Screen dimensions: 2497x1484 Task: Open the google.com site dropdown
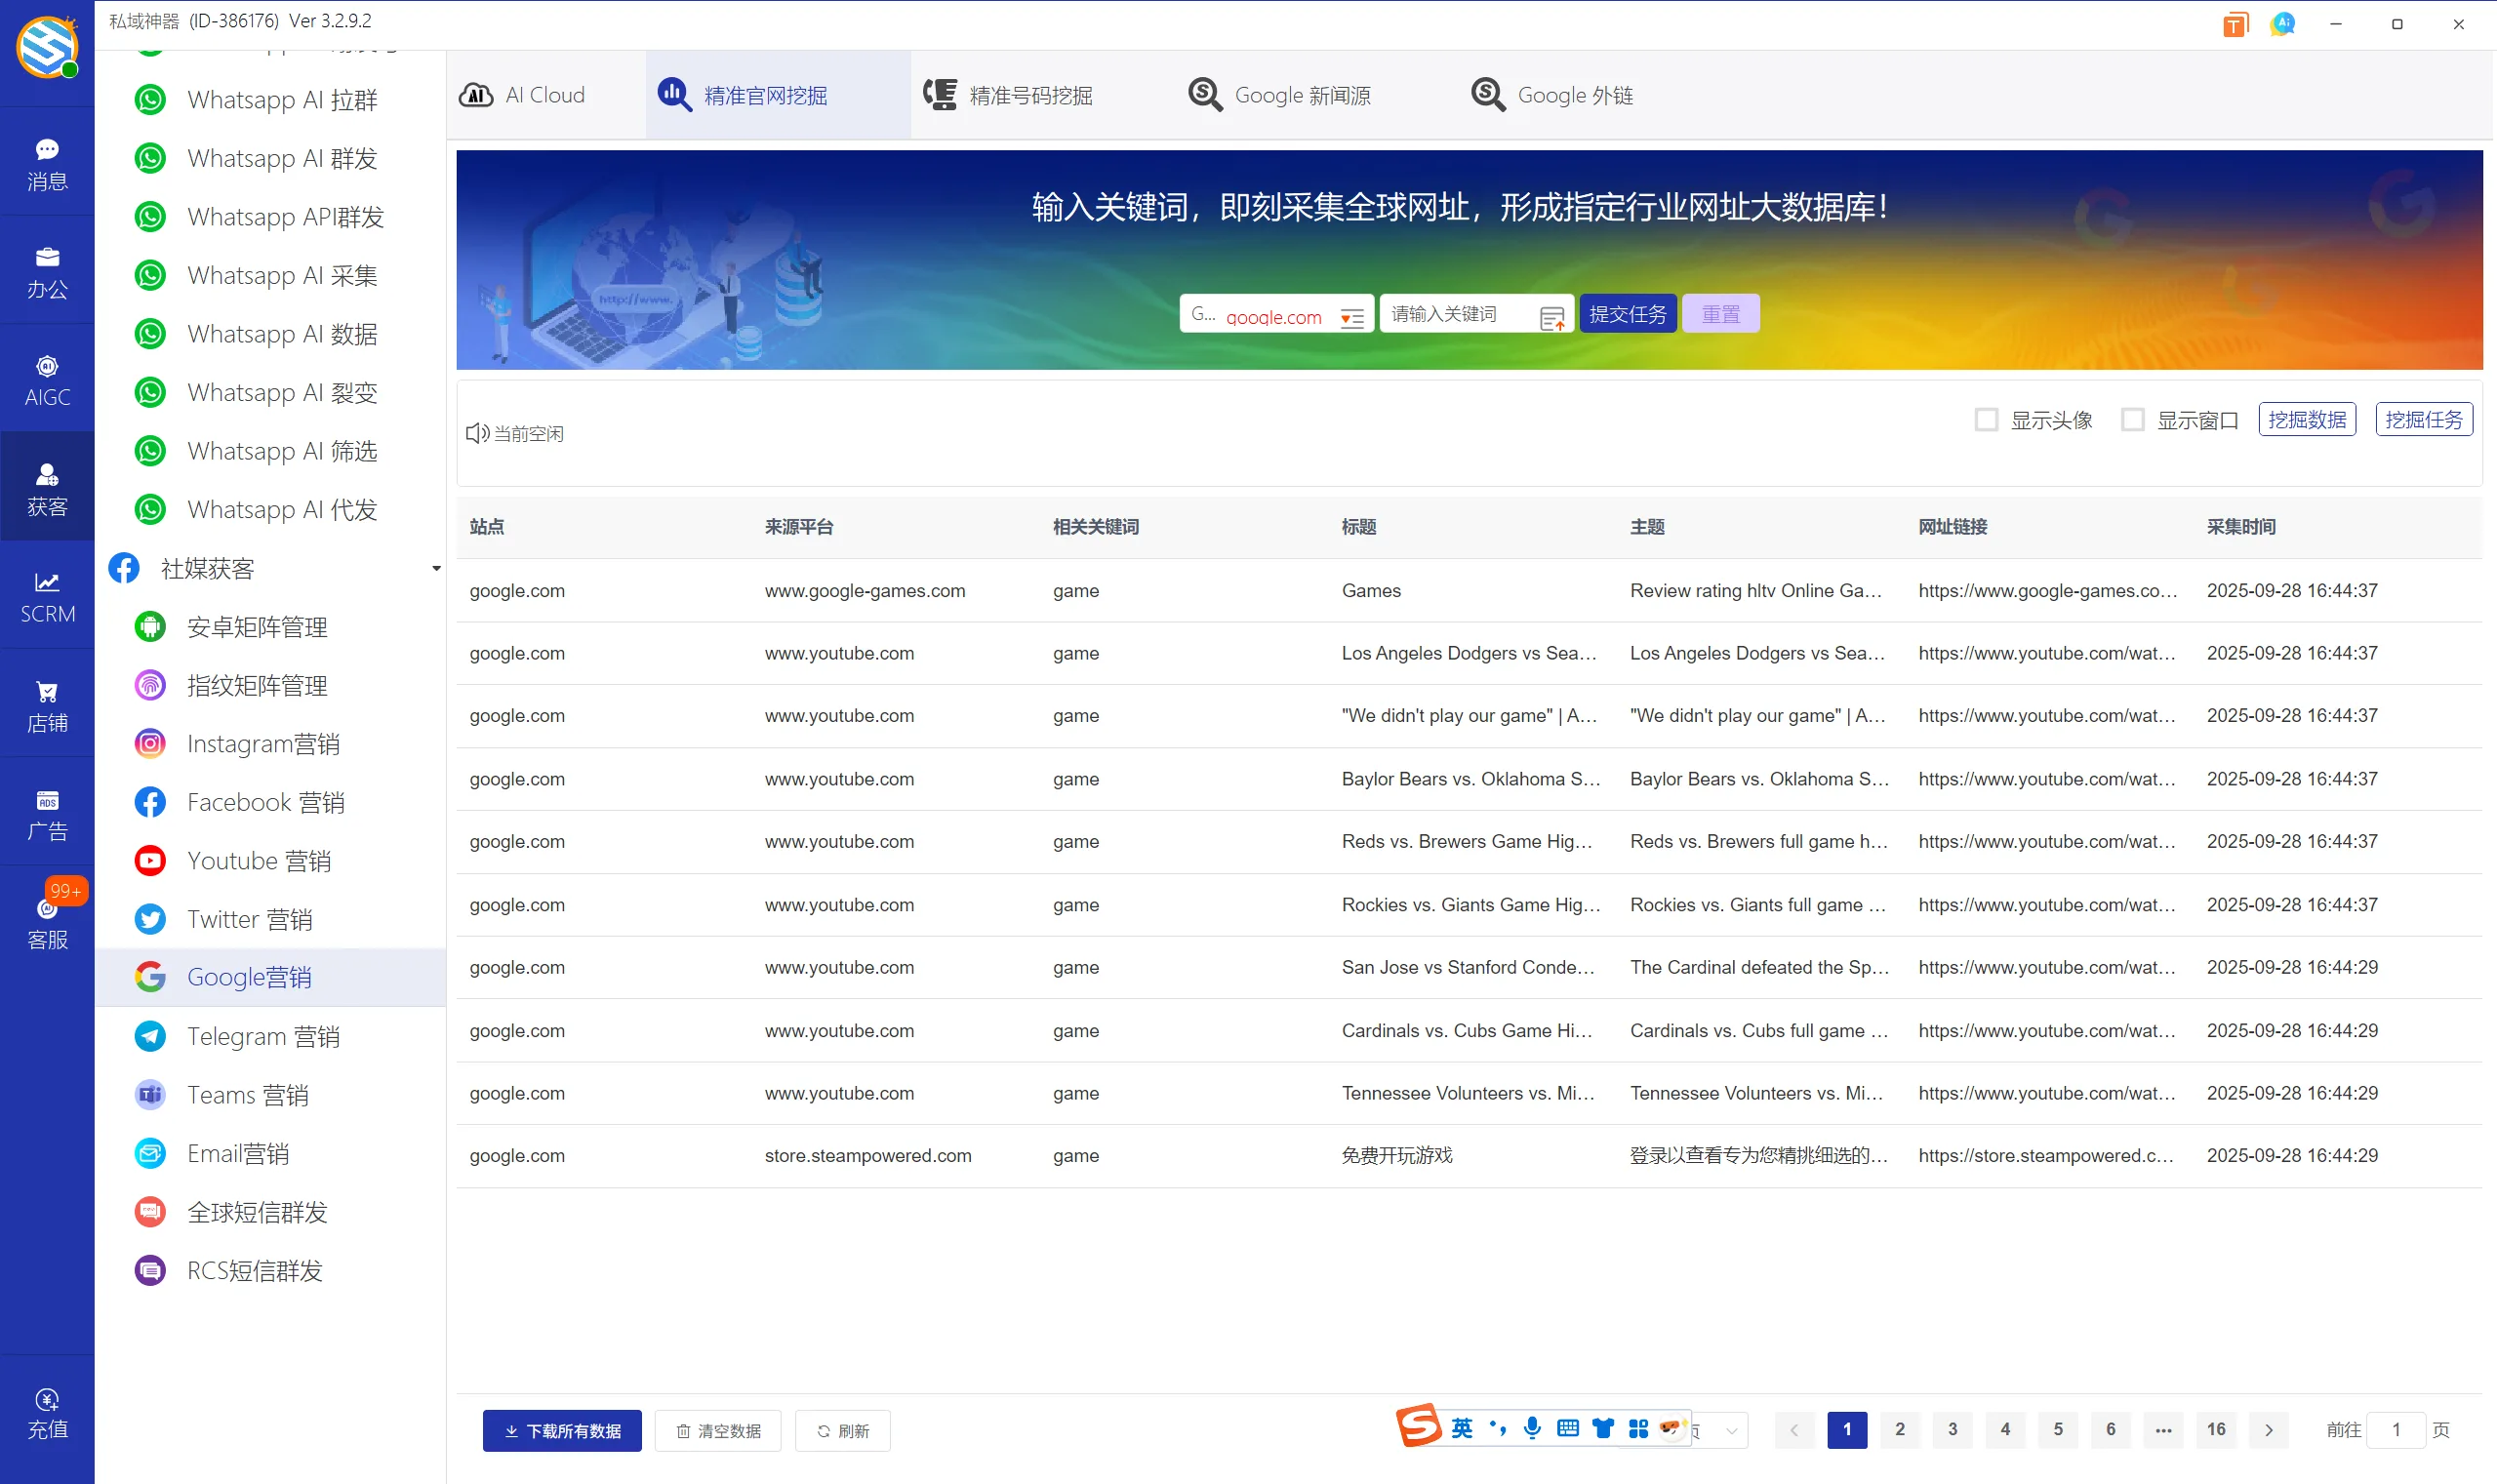[x=1351, y=318]
